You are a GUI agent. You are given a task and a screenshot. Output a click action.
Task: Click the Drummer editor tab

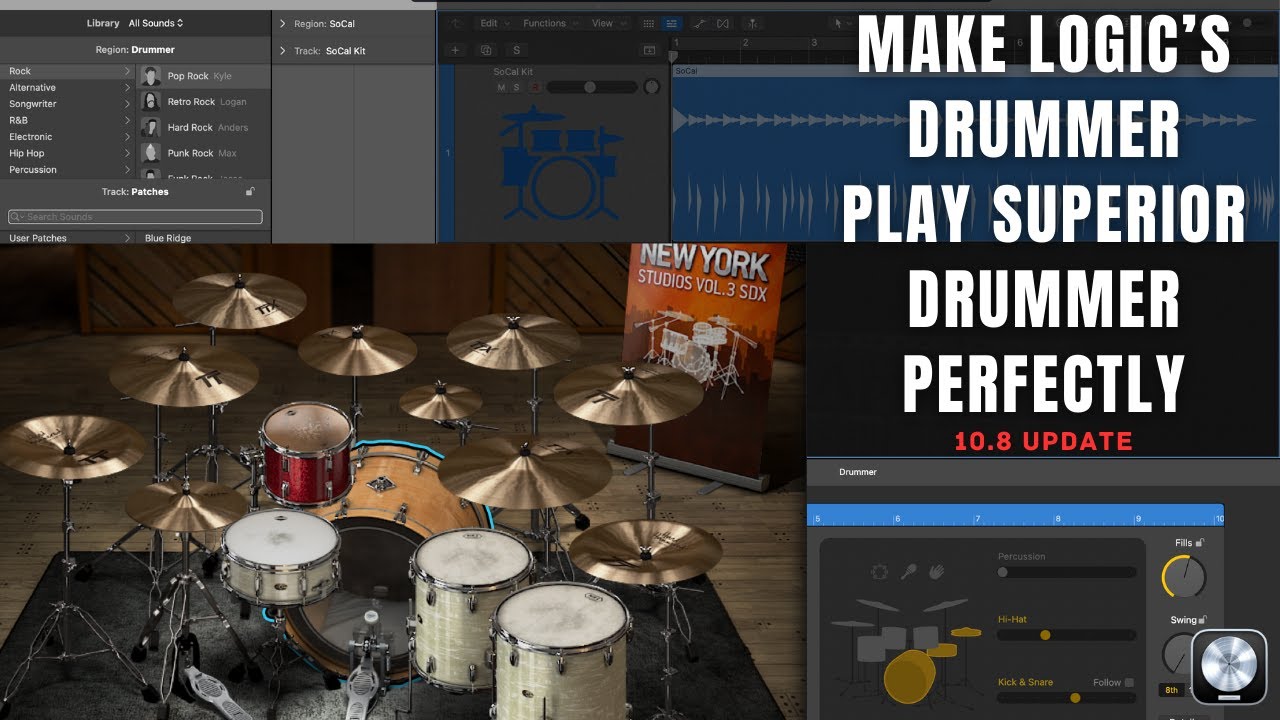pyautogui.click(x=858, y=472)
